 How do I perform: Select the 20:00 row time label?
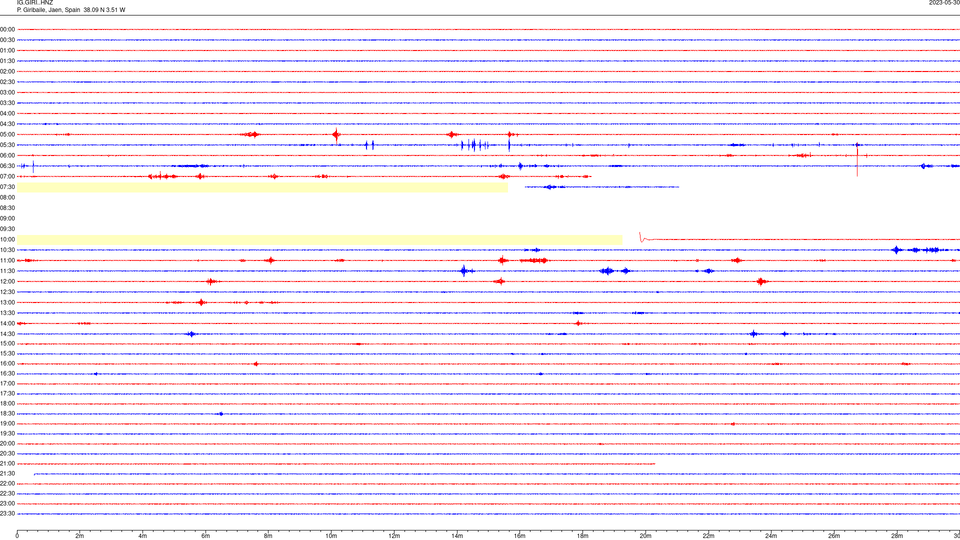7,444
